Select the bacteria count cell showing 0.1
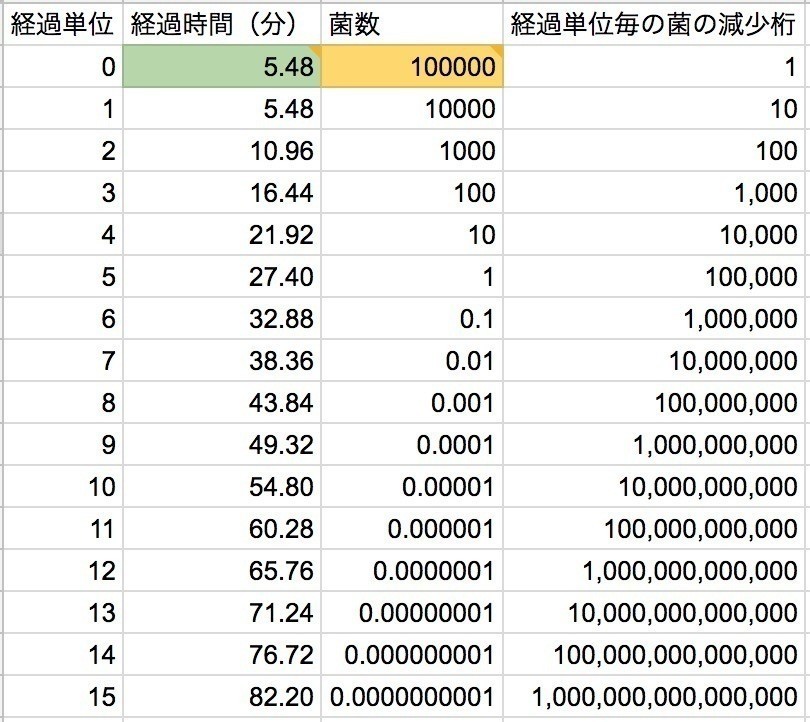810x722 pixels. [412, 319]
